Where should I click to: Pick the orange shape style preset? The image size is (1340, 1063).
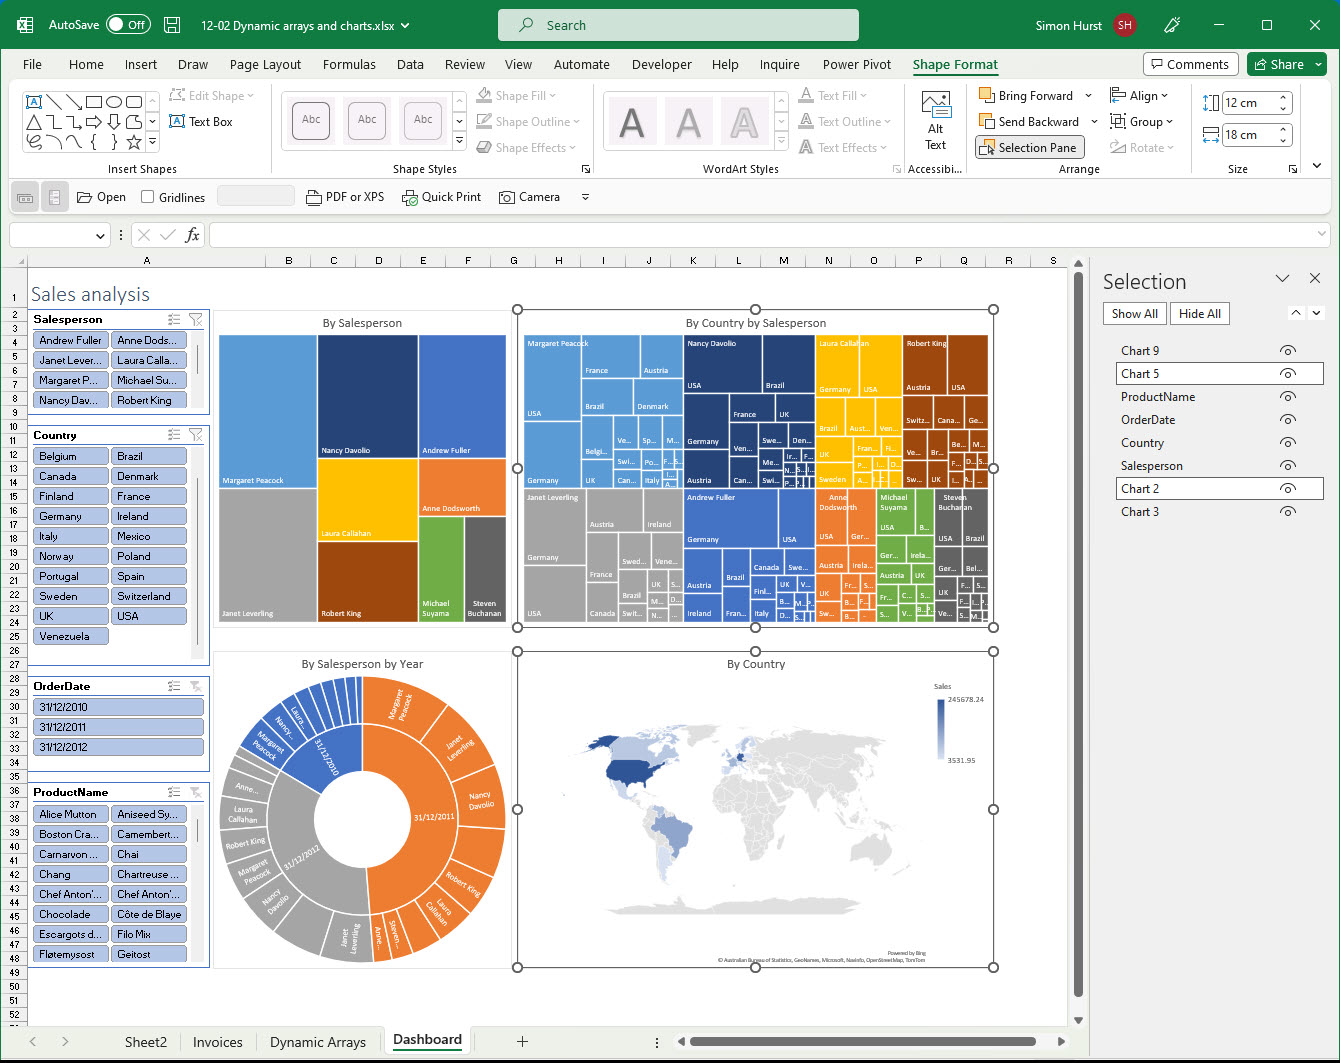click(x=423, y=120)
